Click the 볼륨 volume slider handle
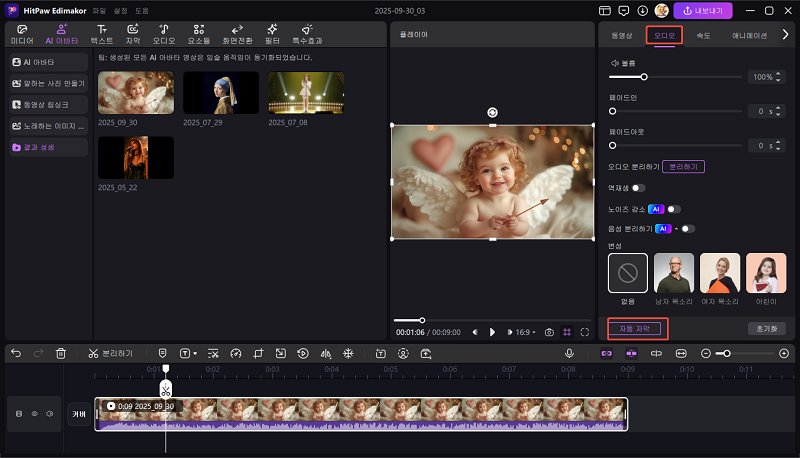The width and height of the screenshot is (800, 458). click(644, 77)
